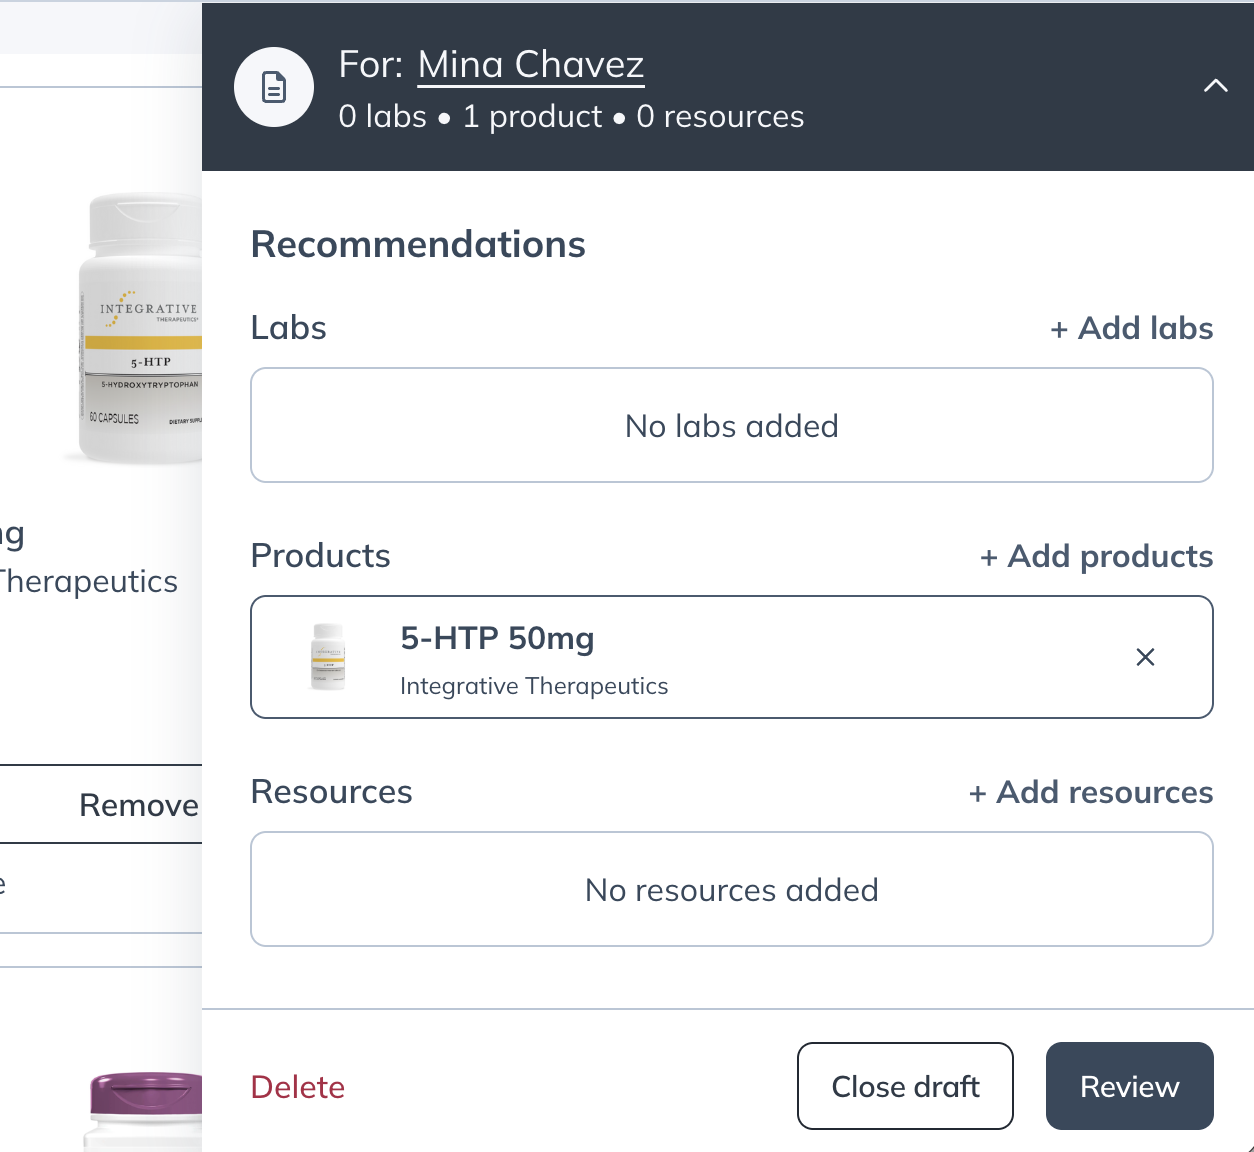Click the Remove button on left card
This screenshot has height=1152, width=1254.
[138, 805]
